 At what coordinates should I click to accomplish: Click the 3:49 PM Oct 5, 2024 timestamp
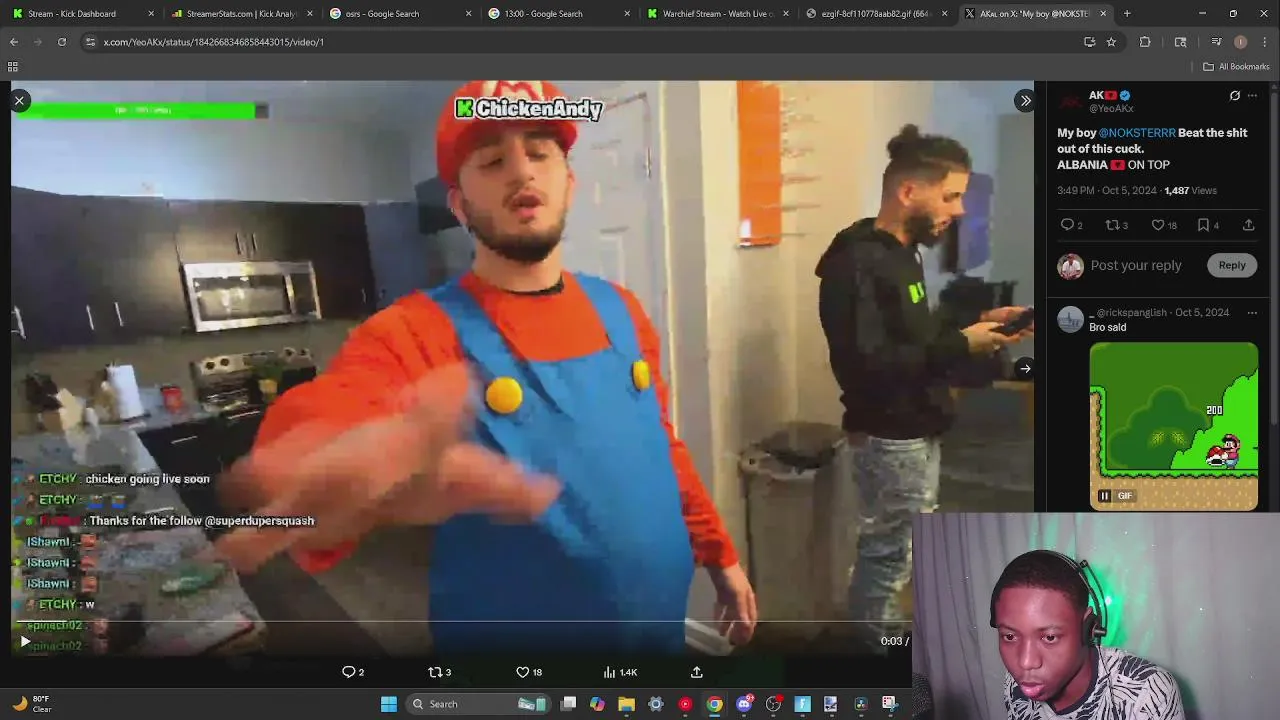(1107, 190)
